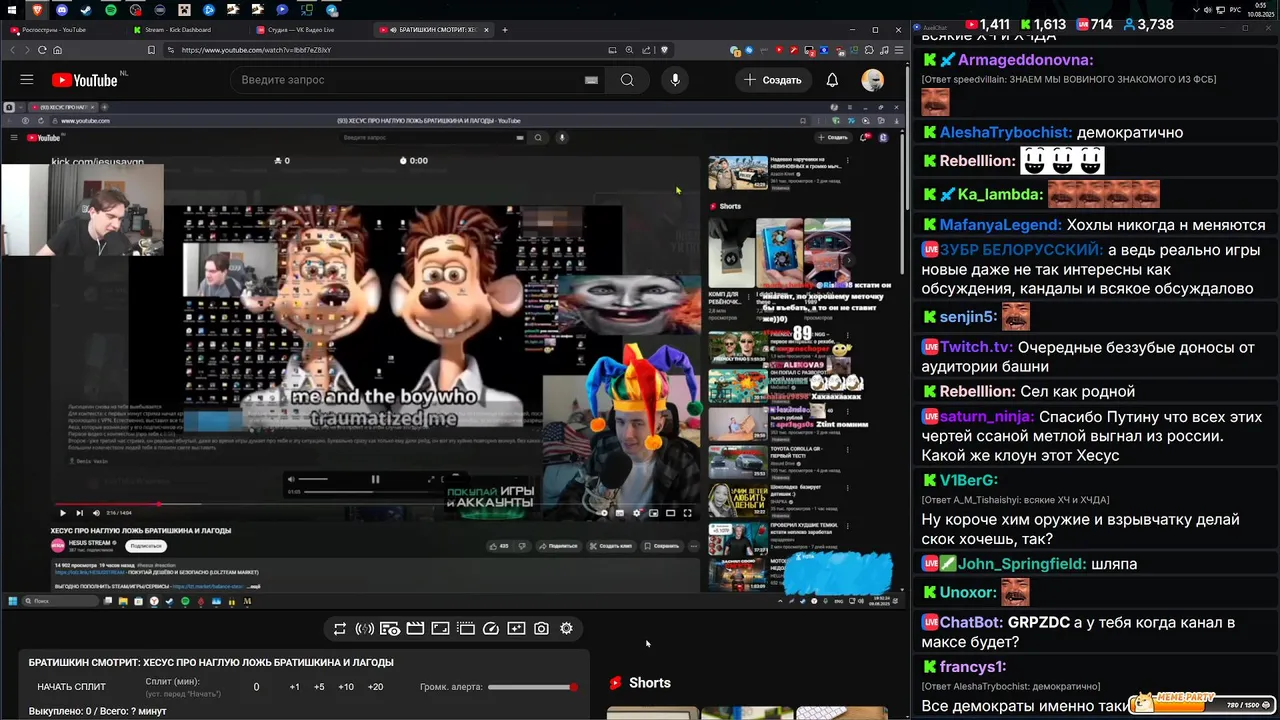This screenshot has width=1280, height=720.
Task: Bookmark this page icon
Action: [151, 50]
